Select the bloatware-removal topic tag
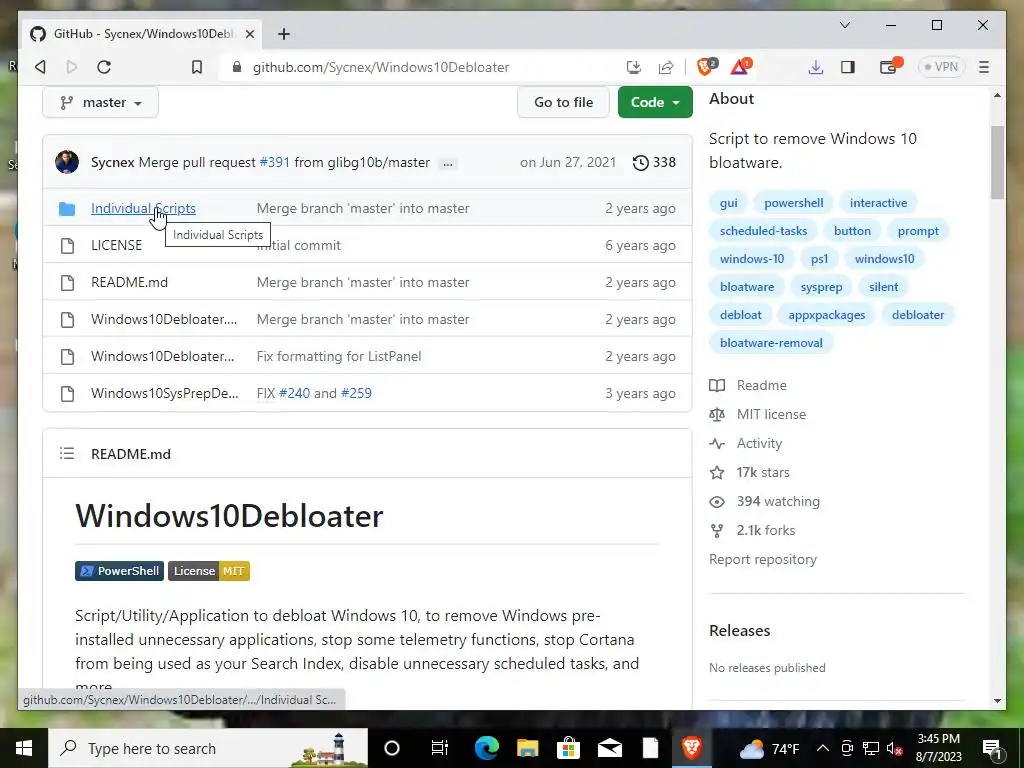 [771, 343]
